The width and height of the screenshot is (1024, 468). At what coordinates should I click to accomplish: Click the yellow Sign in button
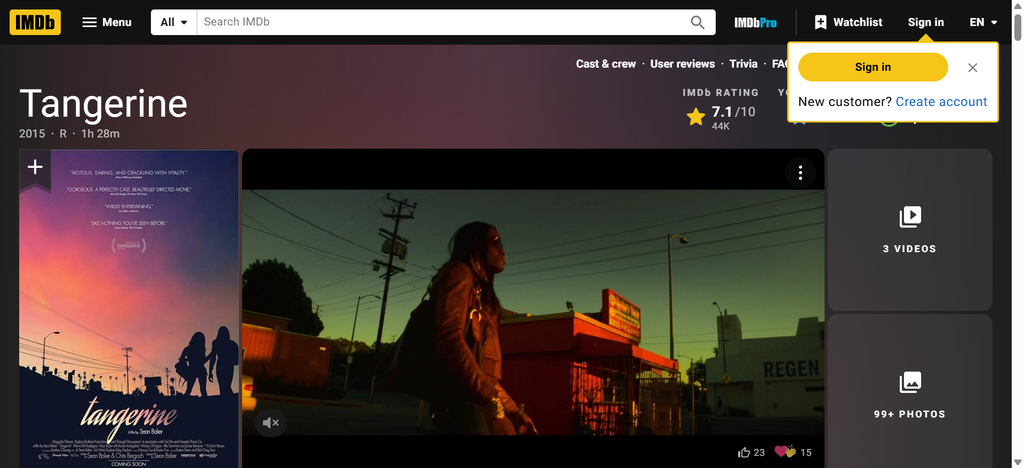pos(872,67)
